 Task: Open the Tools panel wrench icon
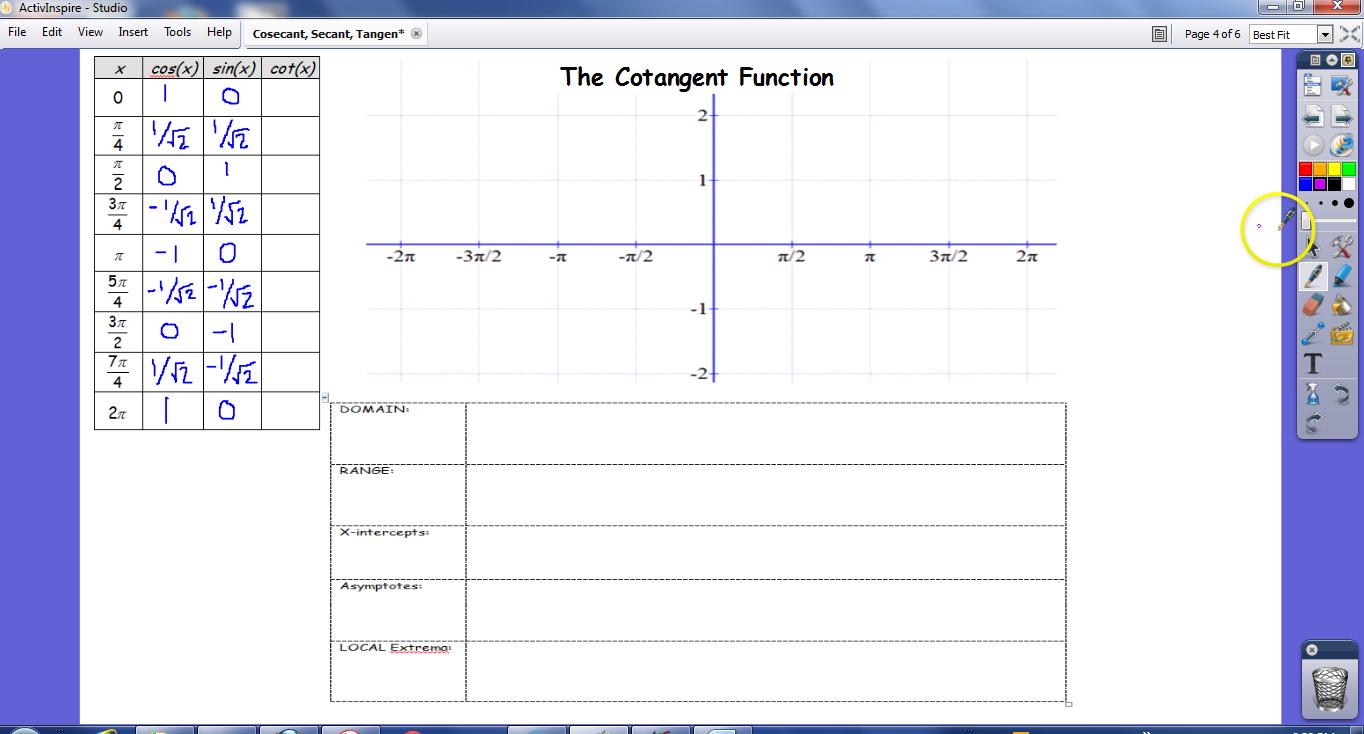pos(1341,247)
